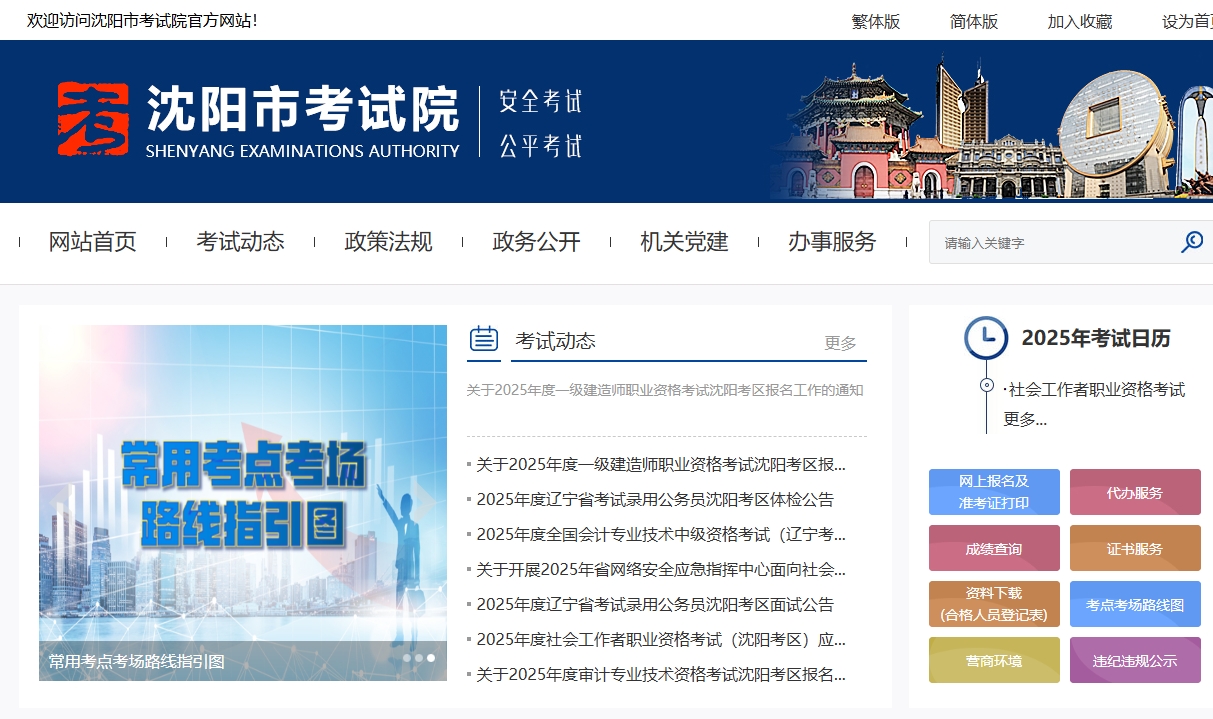Click the 繁体版 link at the top
Screen dimensions: 1213x719
tap(875, 20)
